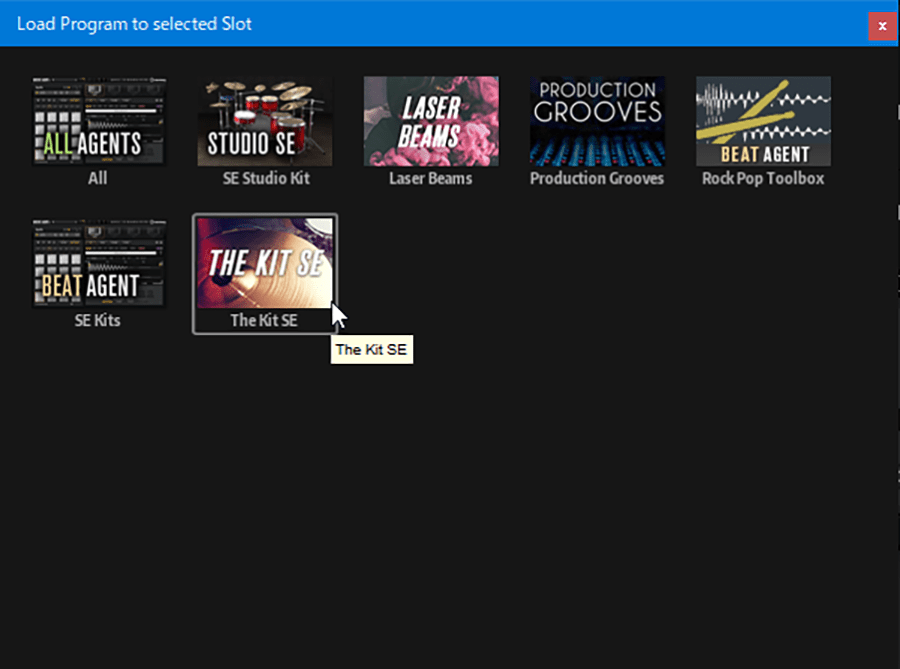
Task: Choose the Laser Beams thumbnail image
Action: [431, 121]
